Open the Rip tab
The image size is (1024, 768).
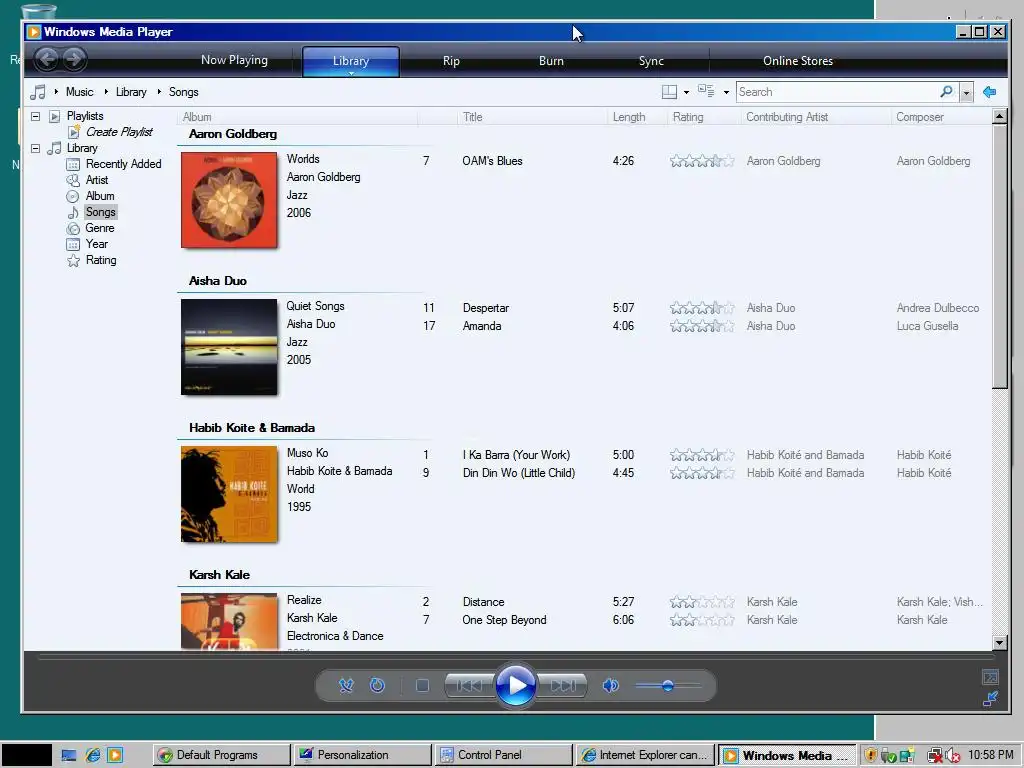coord(451,61)
